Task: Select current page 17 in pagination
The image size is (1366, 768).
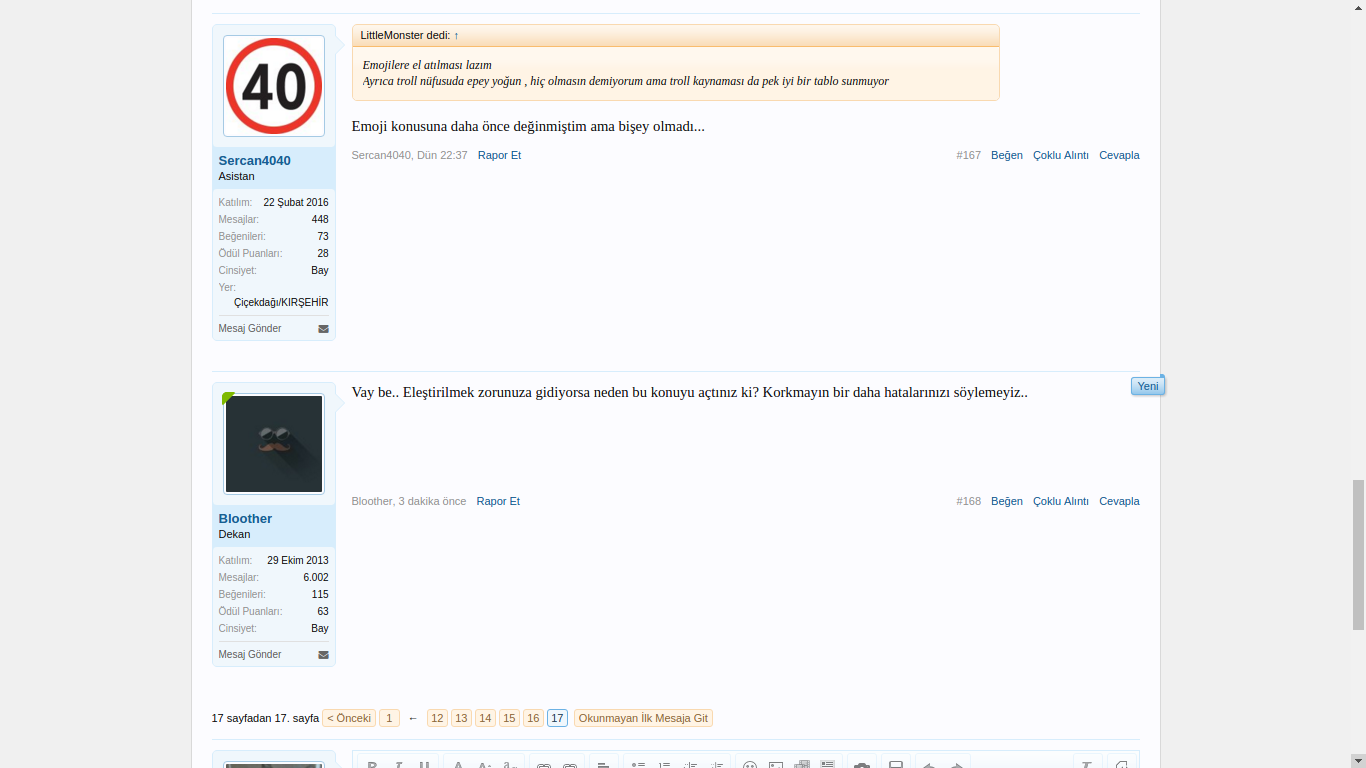Action: click(x=557, y=718)
